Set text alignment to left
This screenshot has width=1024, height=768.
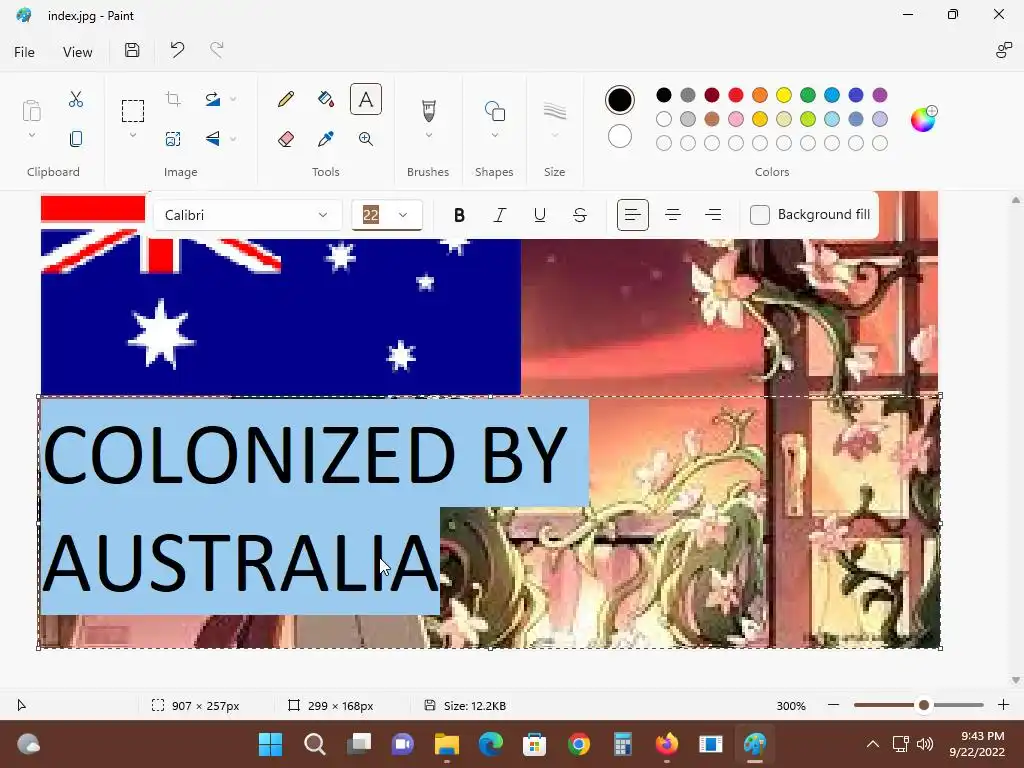(x=632, y=215)
